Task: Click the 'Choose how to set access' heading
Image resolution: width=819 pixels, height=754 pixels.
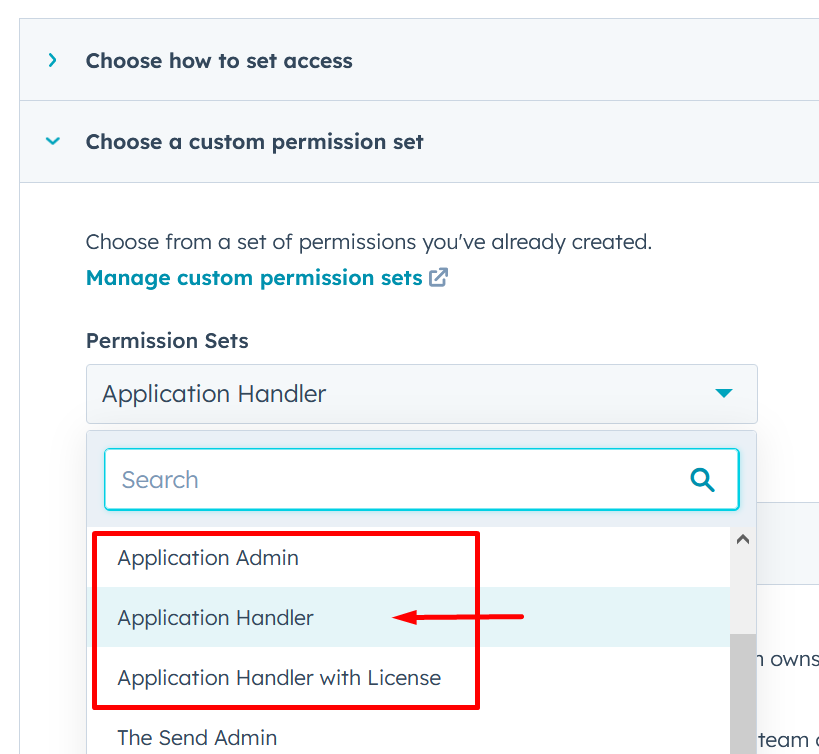Action: (219, 61)
